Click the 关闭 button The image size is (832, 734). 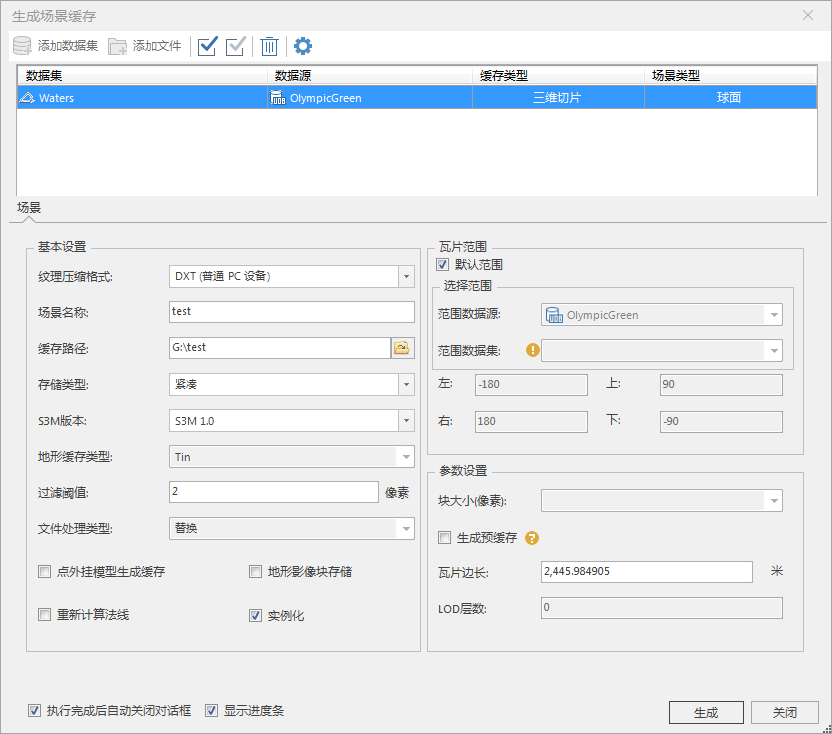784,713
